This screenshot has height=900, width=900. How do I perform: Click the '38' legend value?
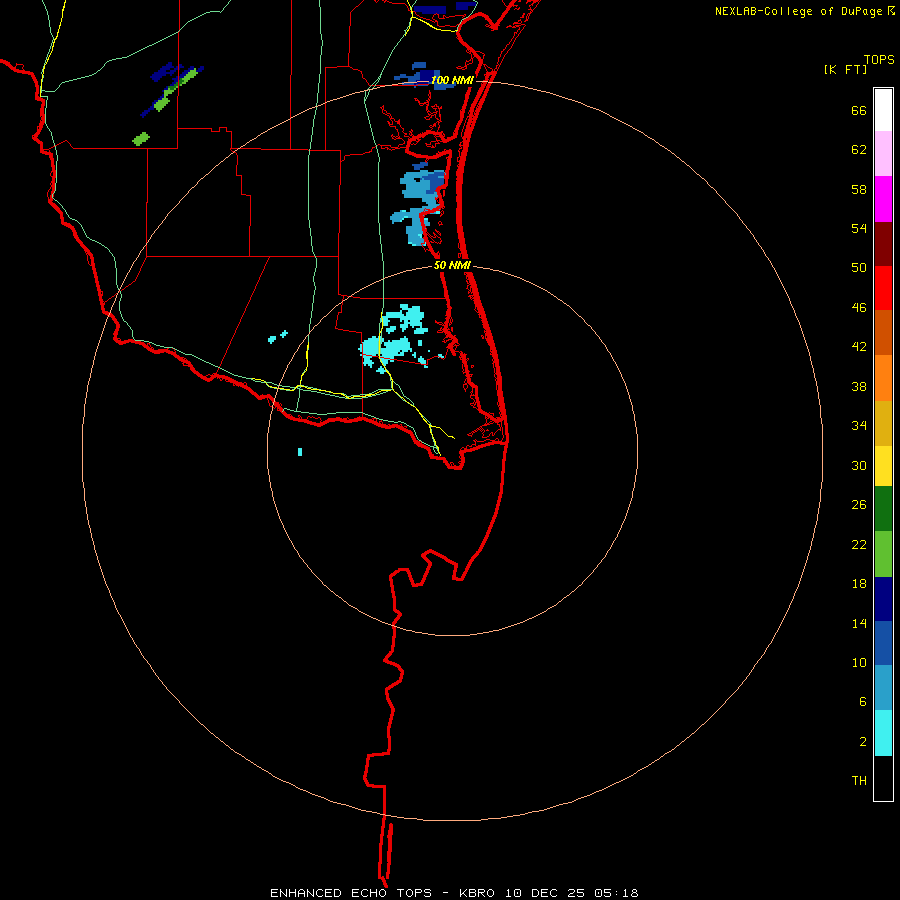[x=859, y=387]
